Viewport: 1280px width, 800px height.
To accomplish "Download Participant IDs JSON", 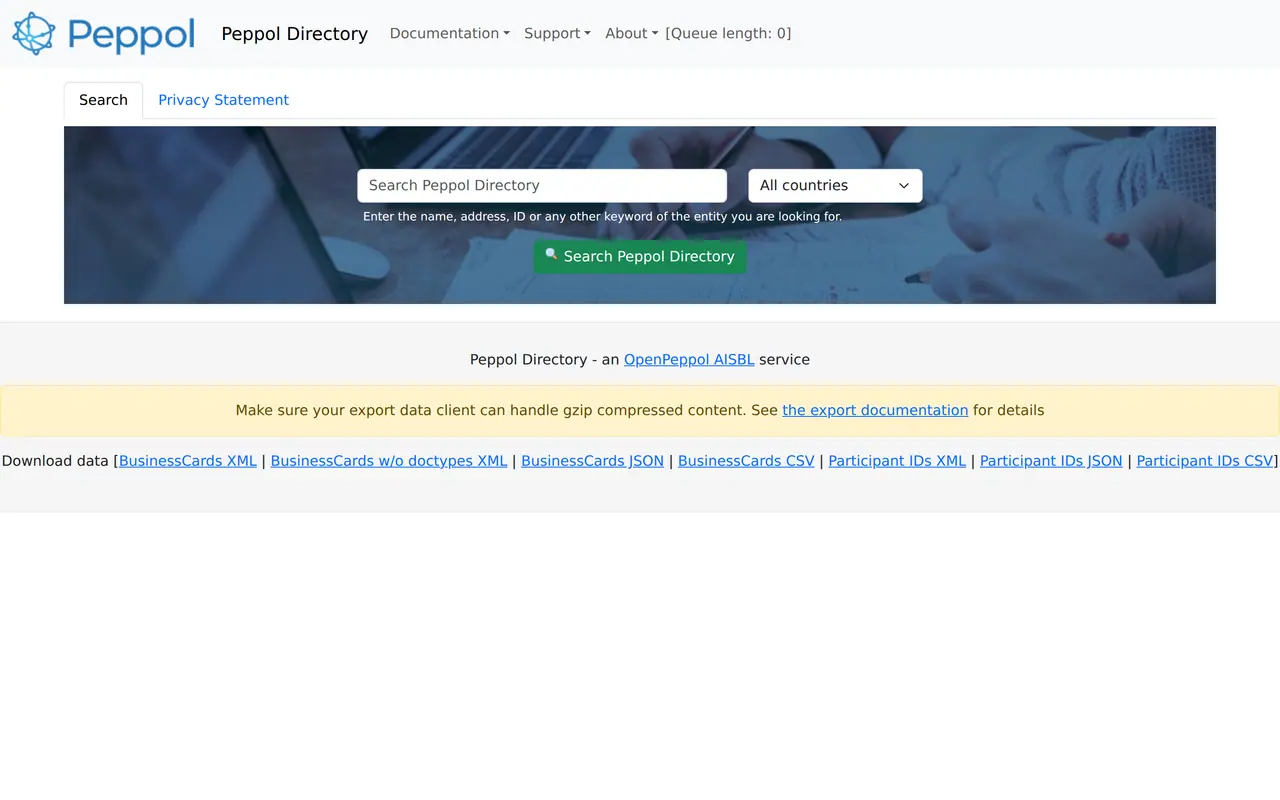I will coord(1051,461).
